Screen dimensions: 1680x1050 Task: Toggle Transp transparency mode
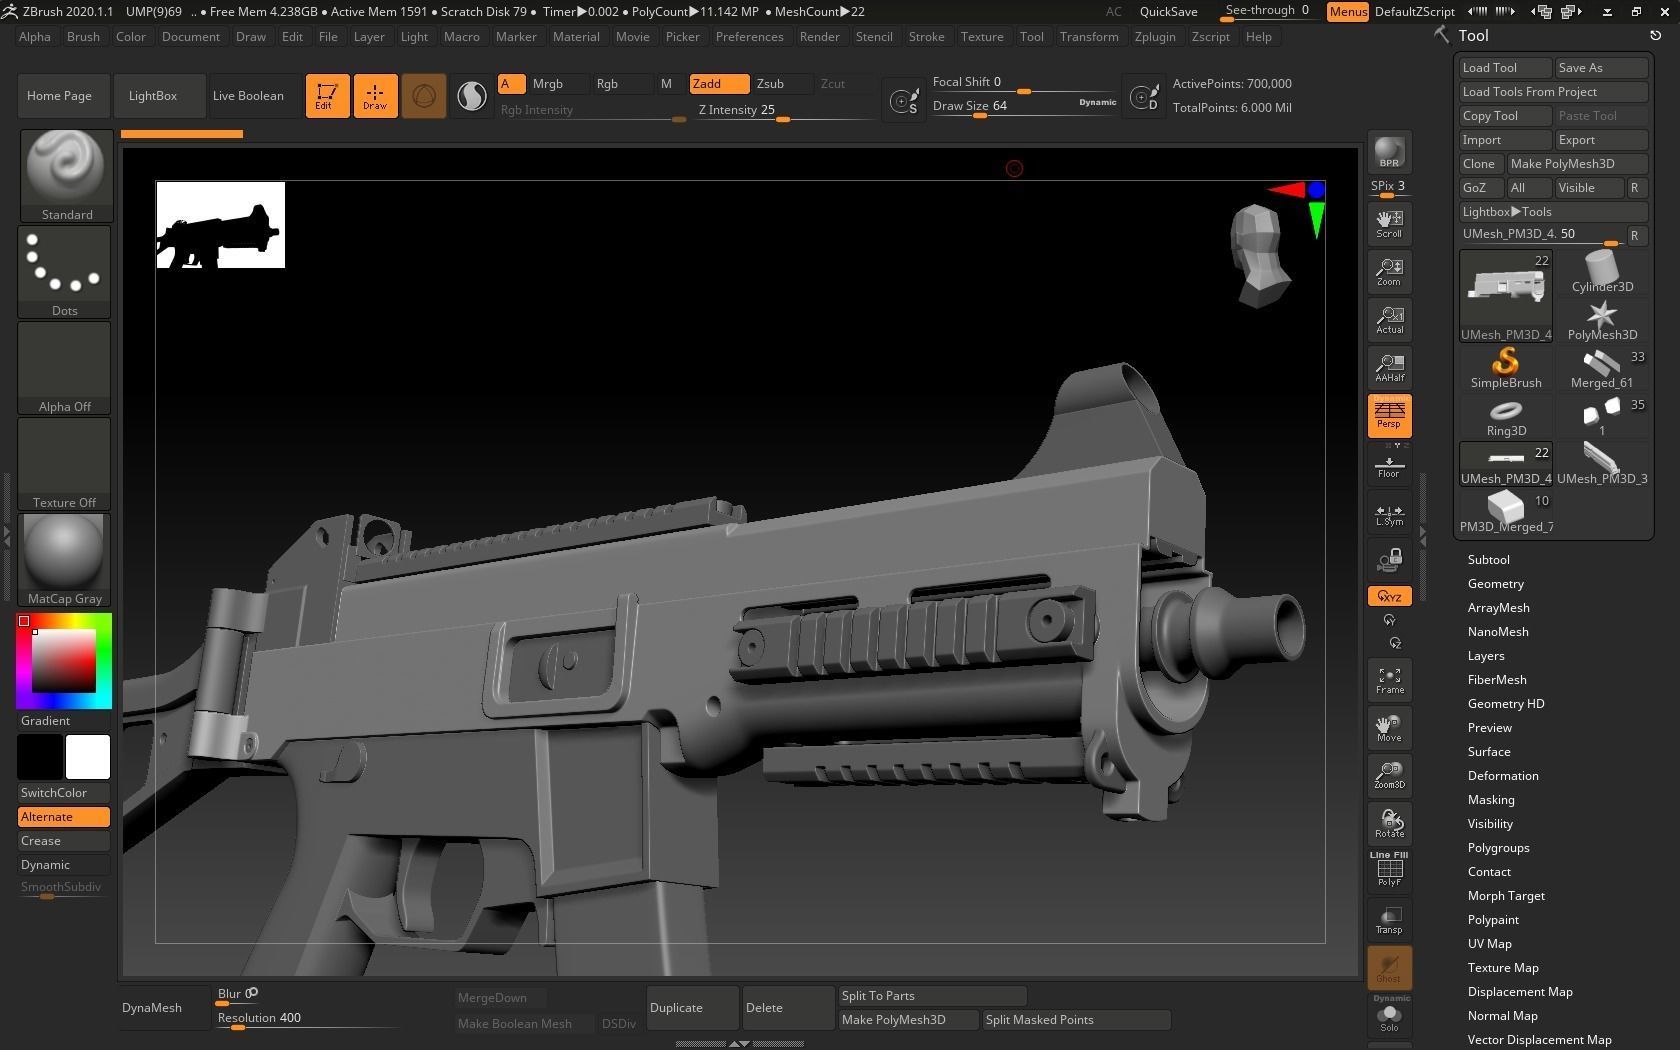[1389, 920]
